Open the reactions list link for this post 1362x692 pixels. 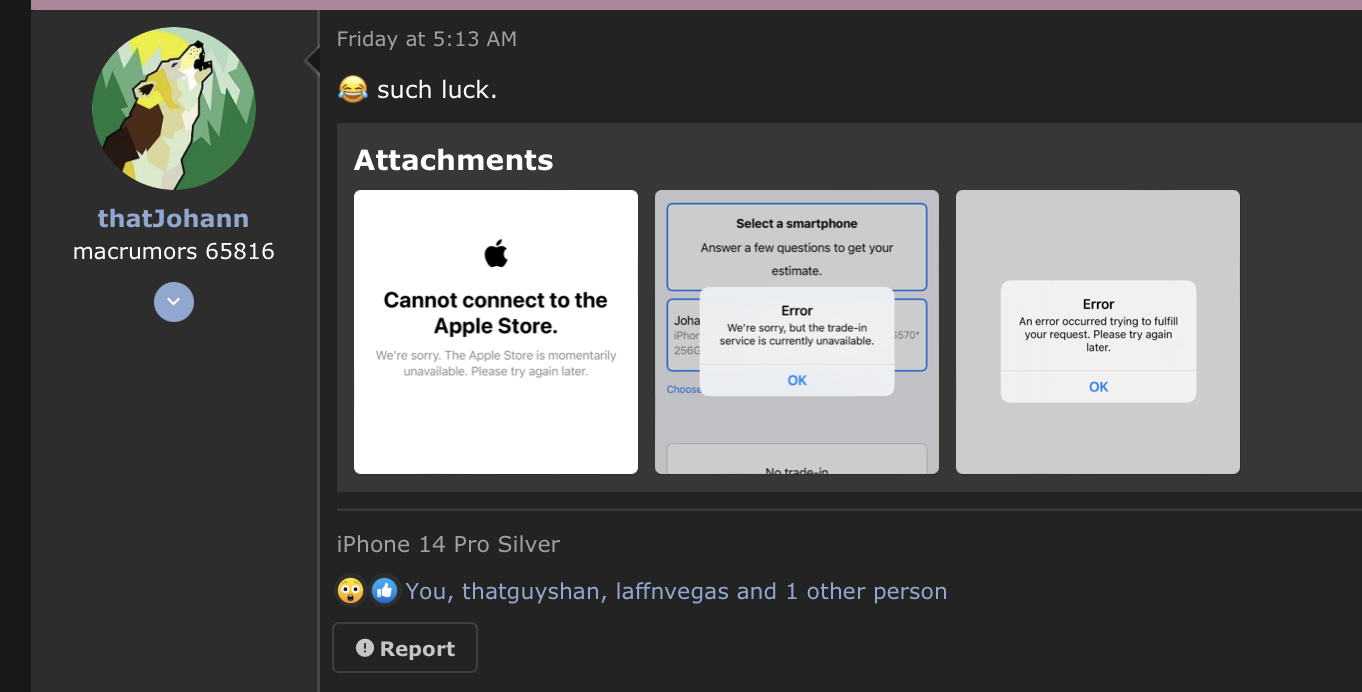coord(676,591)
